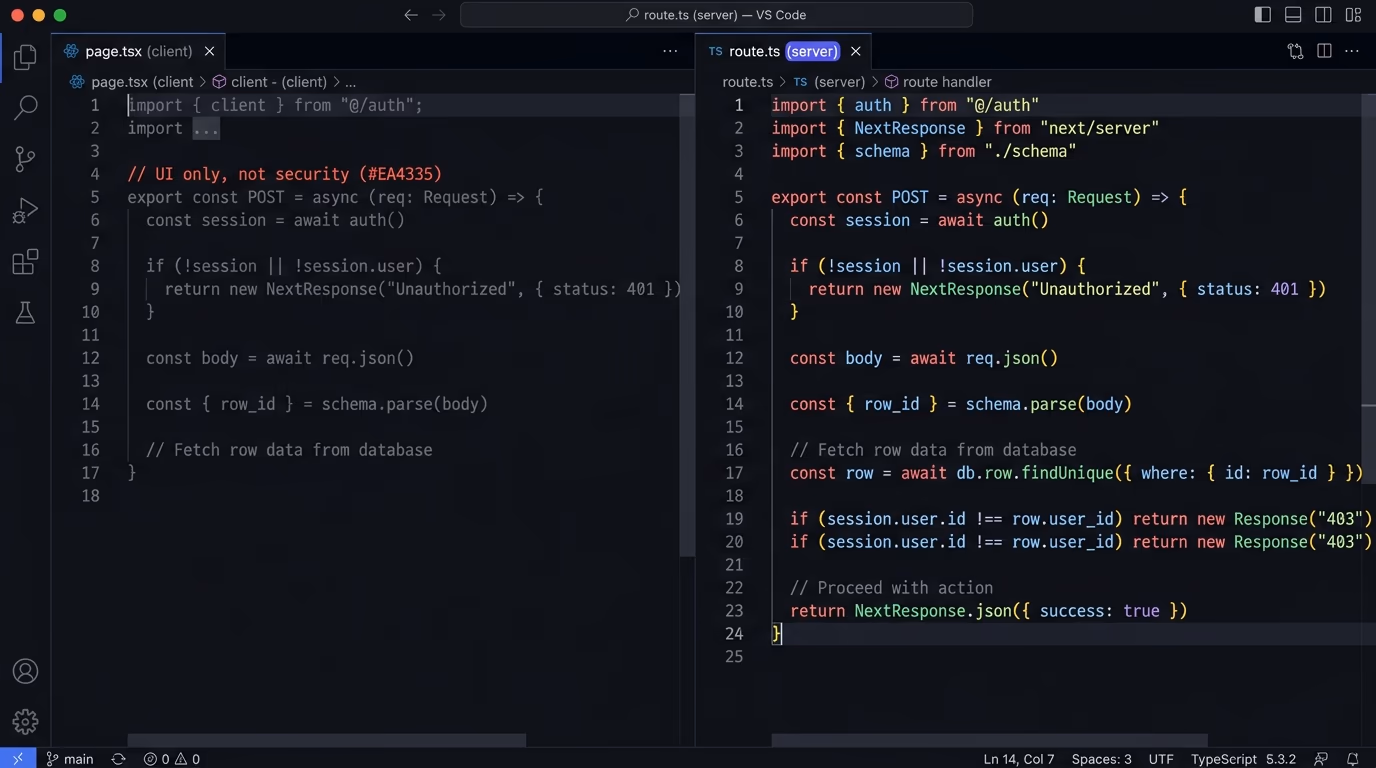Open the Search view in activity bar
Screen dimensions: 1376x768
25,107
